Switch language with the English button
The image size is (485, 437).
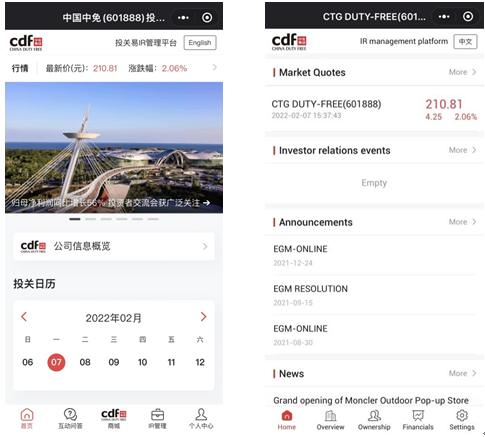(x=200, y=43)
